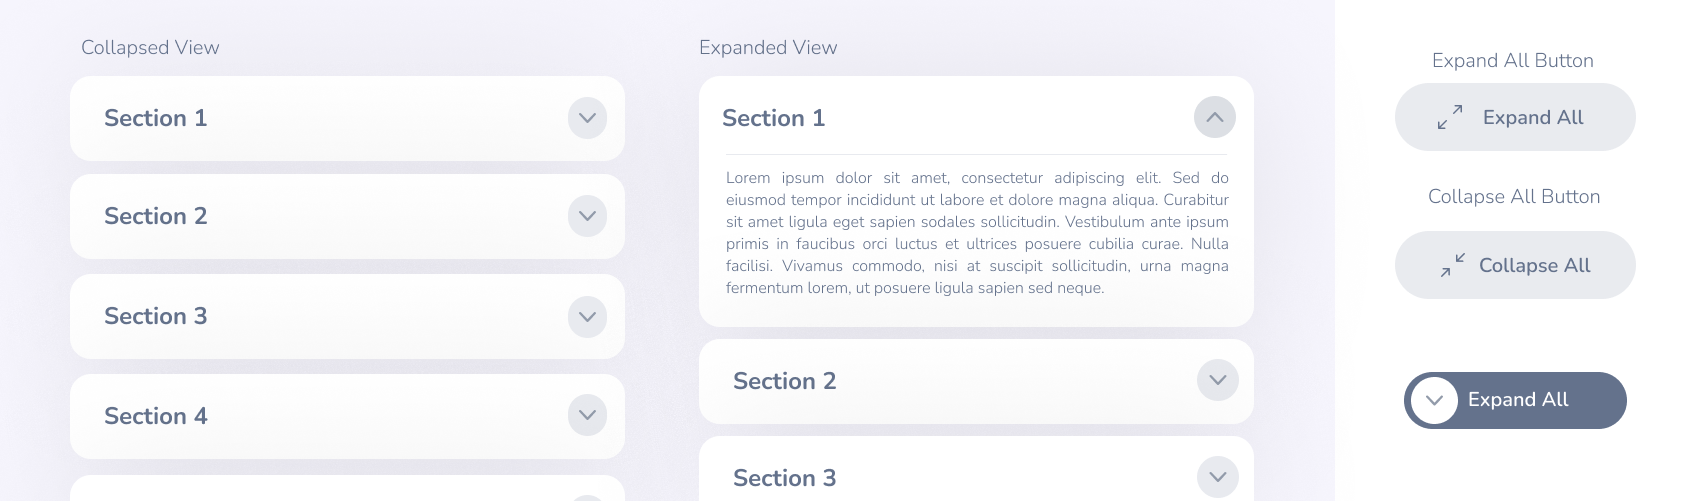Click the light Expand All button label
Viewport: 1707px width, 501px height.
tap(1533, 117)
